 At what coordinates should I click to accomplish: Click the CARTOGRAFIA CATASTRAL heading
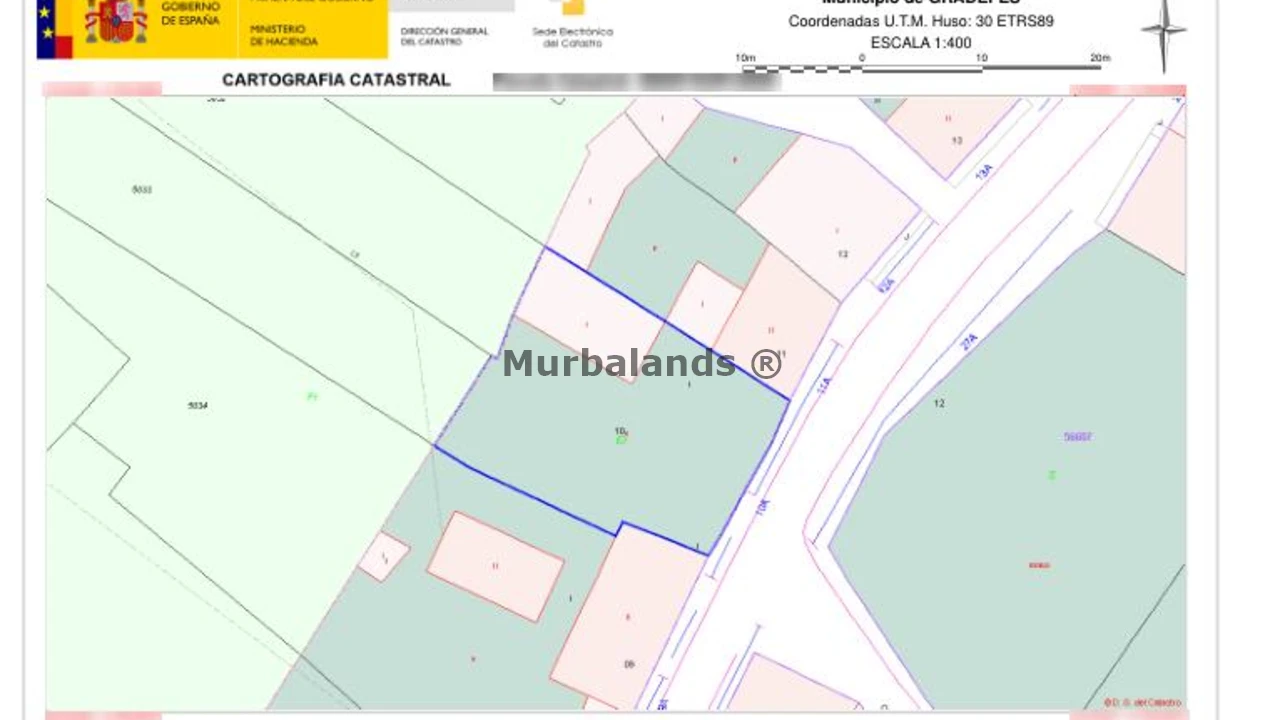tap(336, 80)
